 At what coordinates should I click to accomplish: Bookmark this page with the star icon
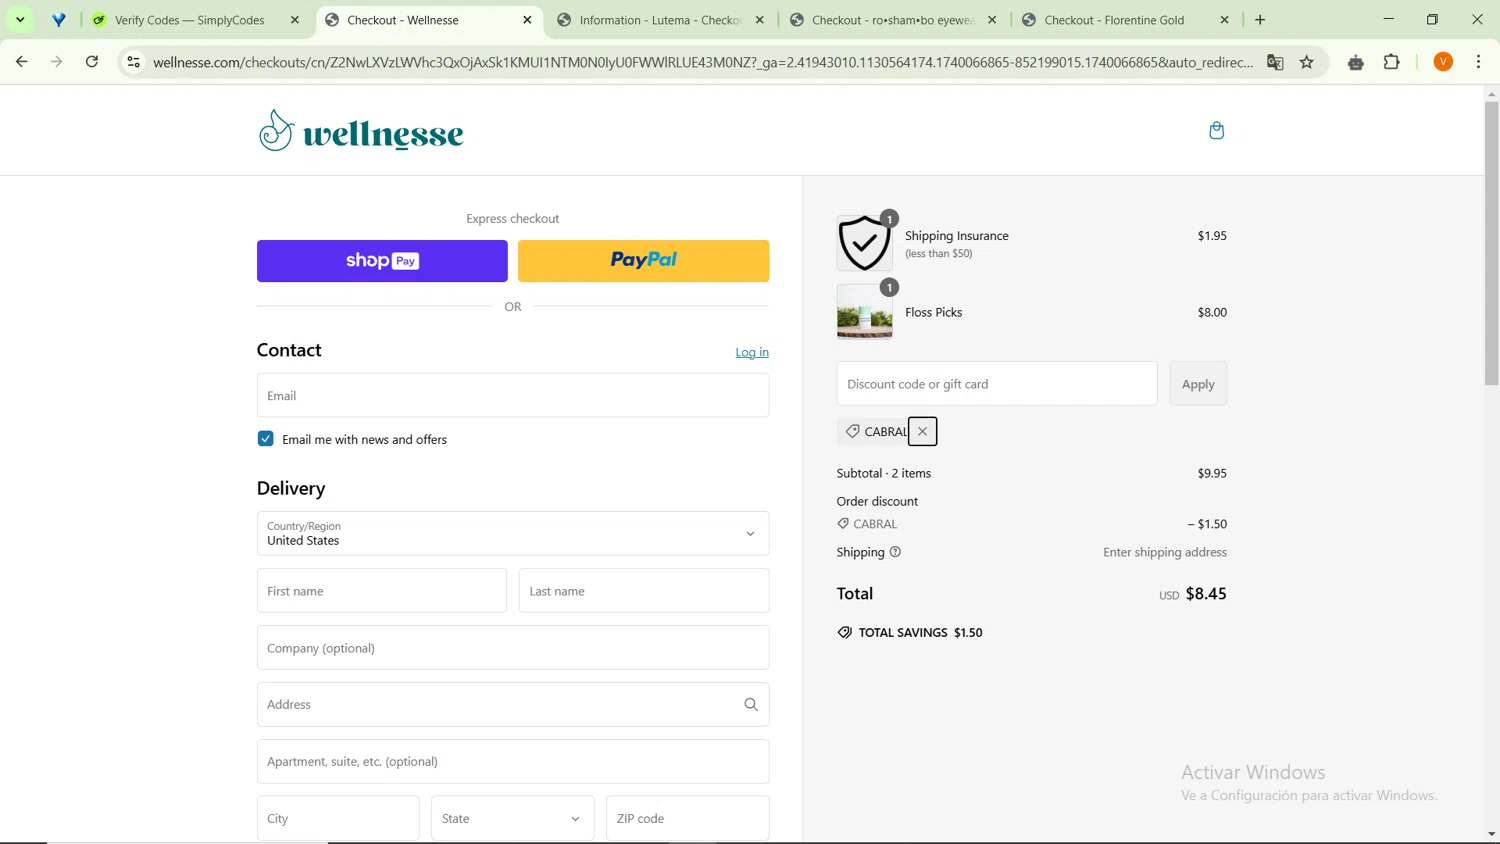click(x=1307, y=62)
